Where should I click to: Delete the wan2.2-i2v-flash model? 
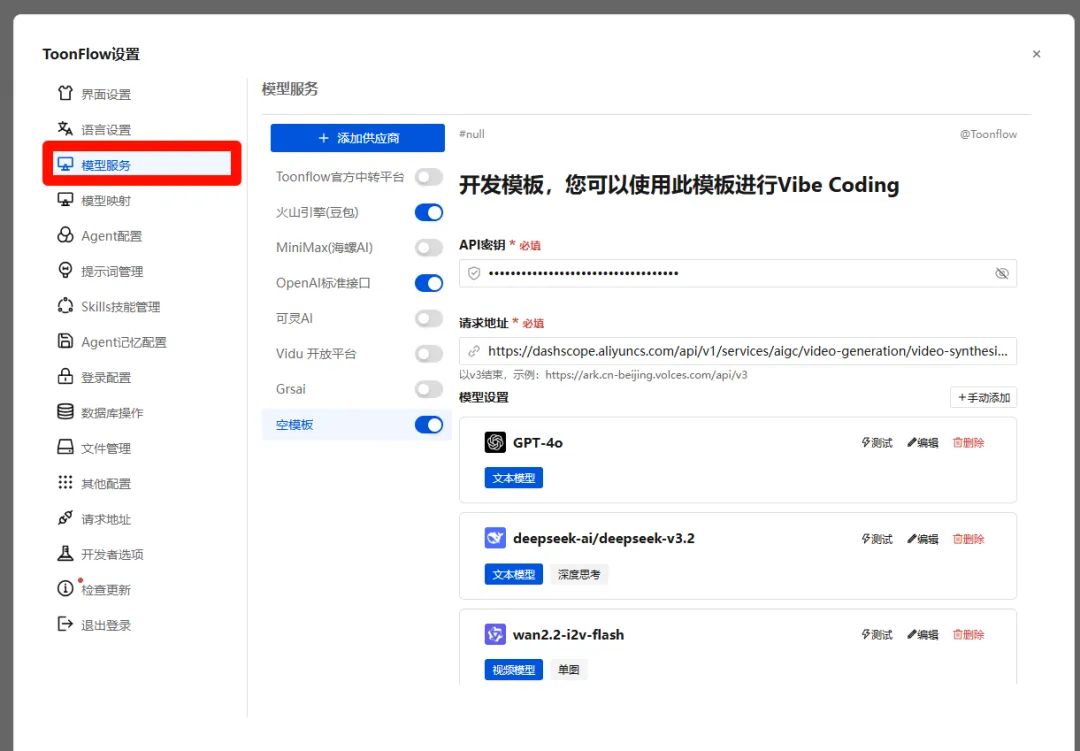[x=968, y=634]
